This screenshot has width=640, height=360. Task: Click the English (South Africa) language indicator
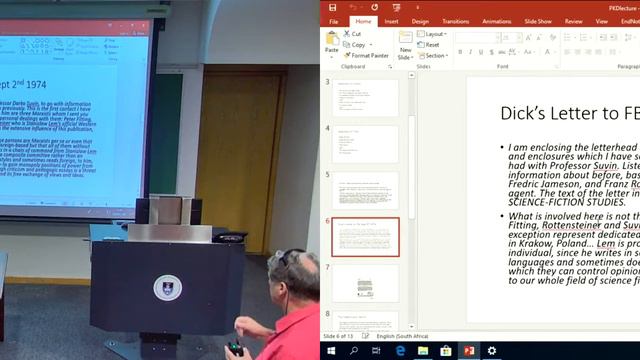coord(402,336)
